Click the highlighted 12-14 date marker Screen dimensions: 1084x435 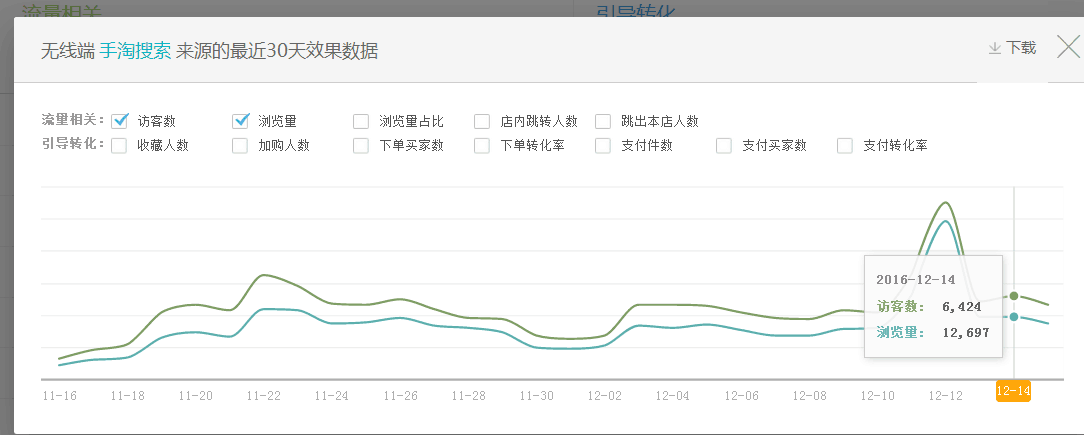1013,391
